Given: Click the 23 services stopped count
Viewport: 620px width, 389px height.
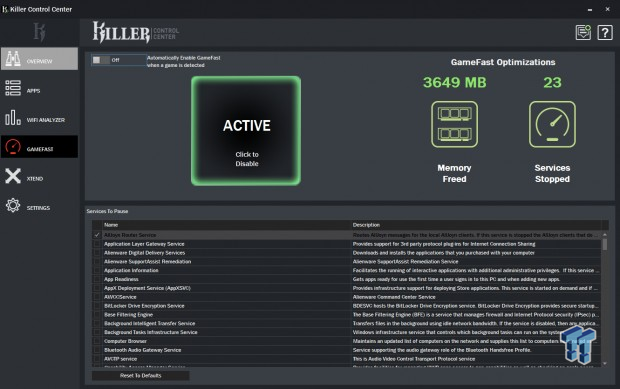Looking at the screenshot, I should point(552,83).
